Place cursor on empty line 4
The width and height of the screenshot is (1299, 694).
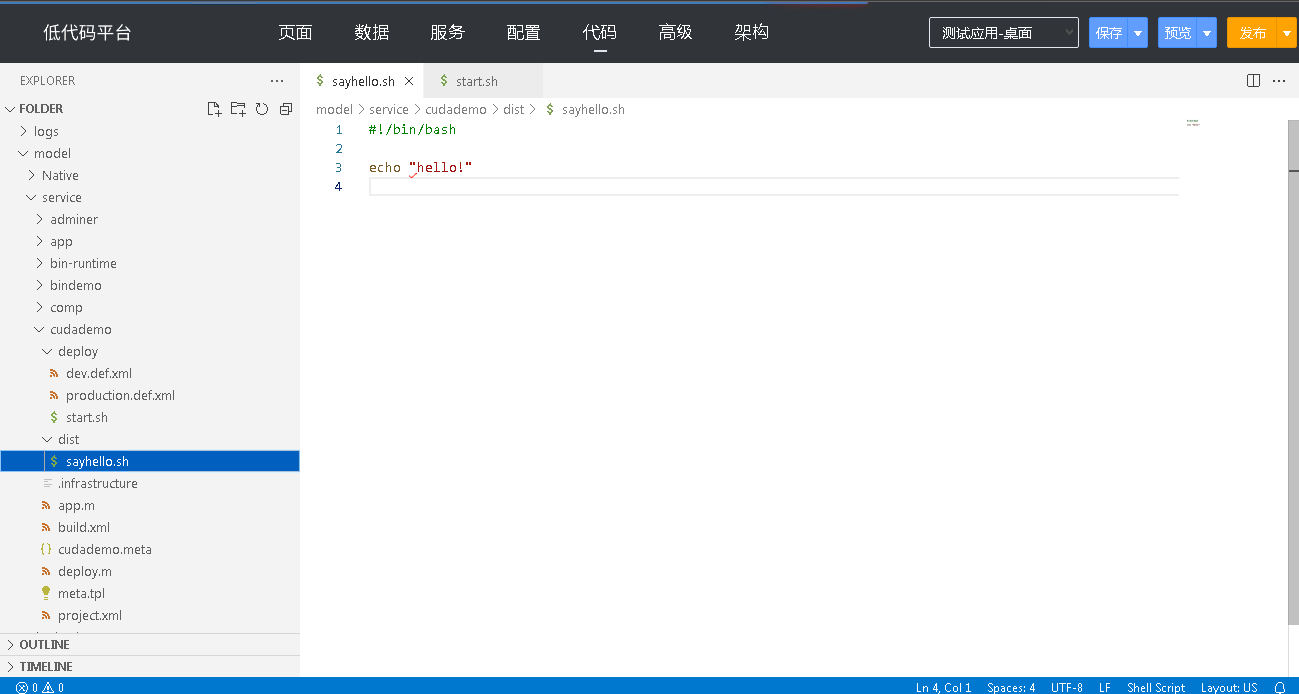(774, 187)
